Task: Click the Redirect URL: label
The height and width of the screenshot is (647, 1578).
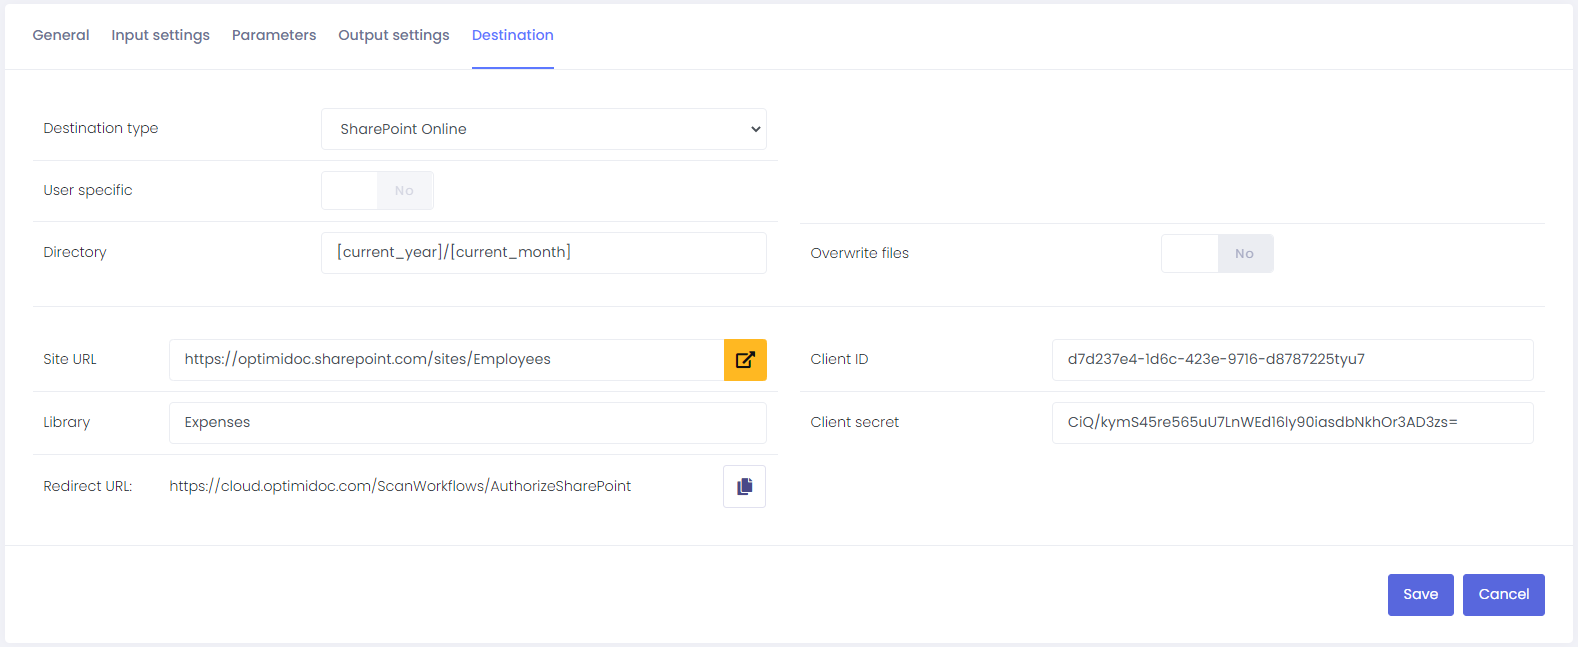Action: click(88, 486)
